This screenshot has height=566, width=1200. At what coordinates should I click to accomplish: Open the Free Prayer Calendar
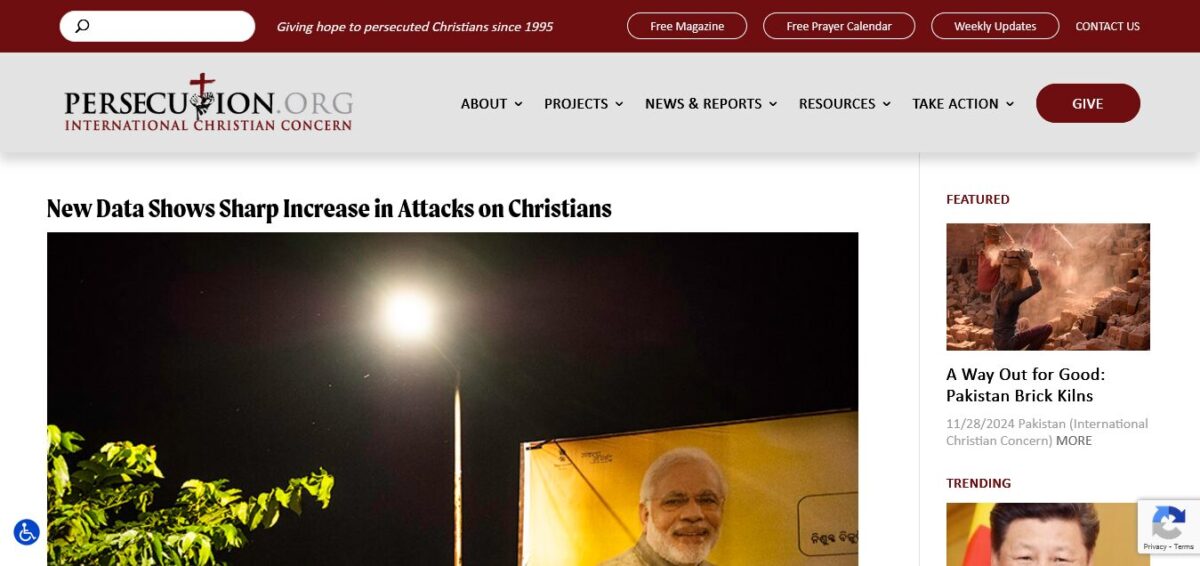[x=839, y=26]
